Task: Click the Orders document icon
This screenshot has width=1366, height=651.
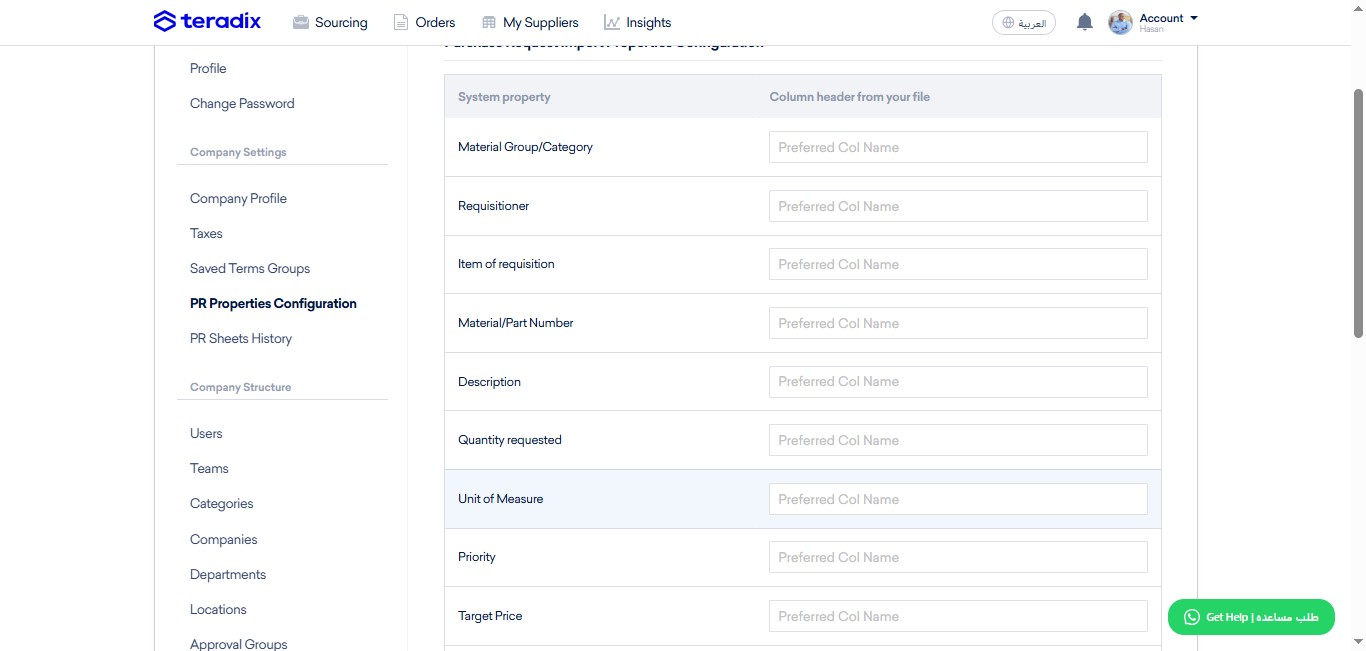Action: (401, 22)
